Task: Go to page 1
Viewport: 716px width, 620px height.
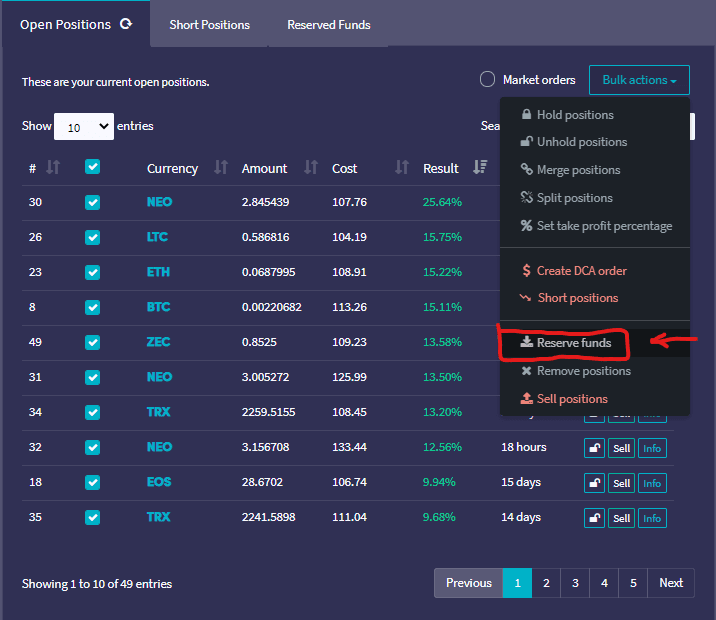Action: coord(517,583)
